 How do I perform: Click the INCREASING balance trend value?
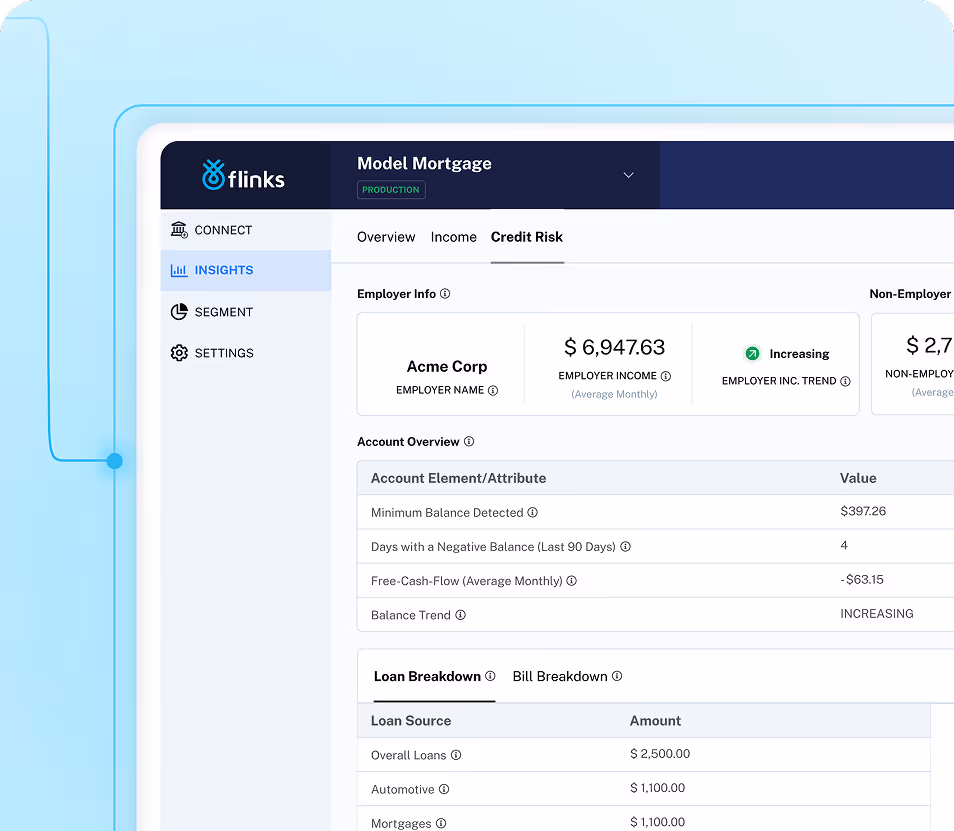(877, 614)
